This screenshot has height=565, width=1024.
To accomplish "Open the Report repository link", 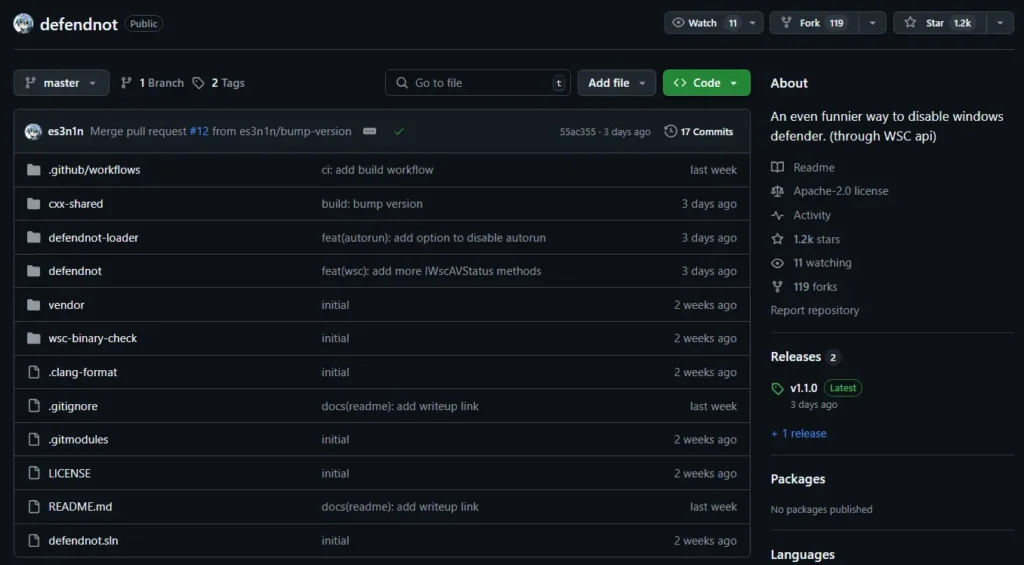I will (814, 310).
